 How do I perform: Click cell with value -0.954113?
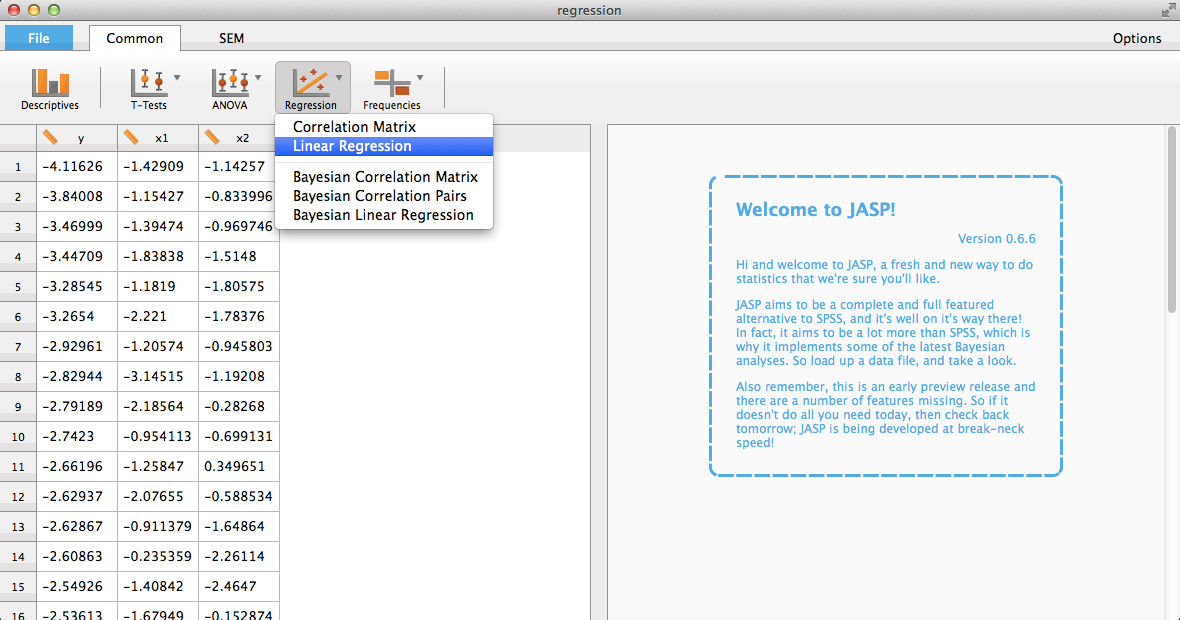158,436
